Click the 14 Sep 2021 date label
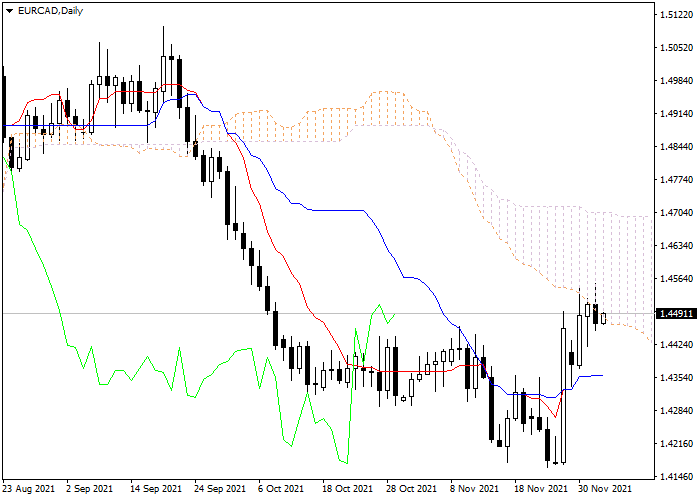This screenshot has width=700, height=500. 156,489
